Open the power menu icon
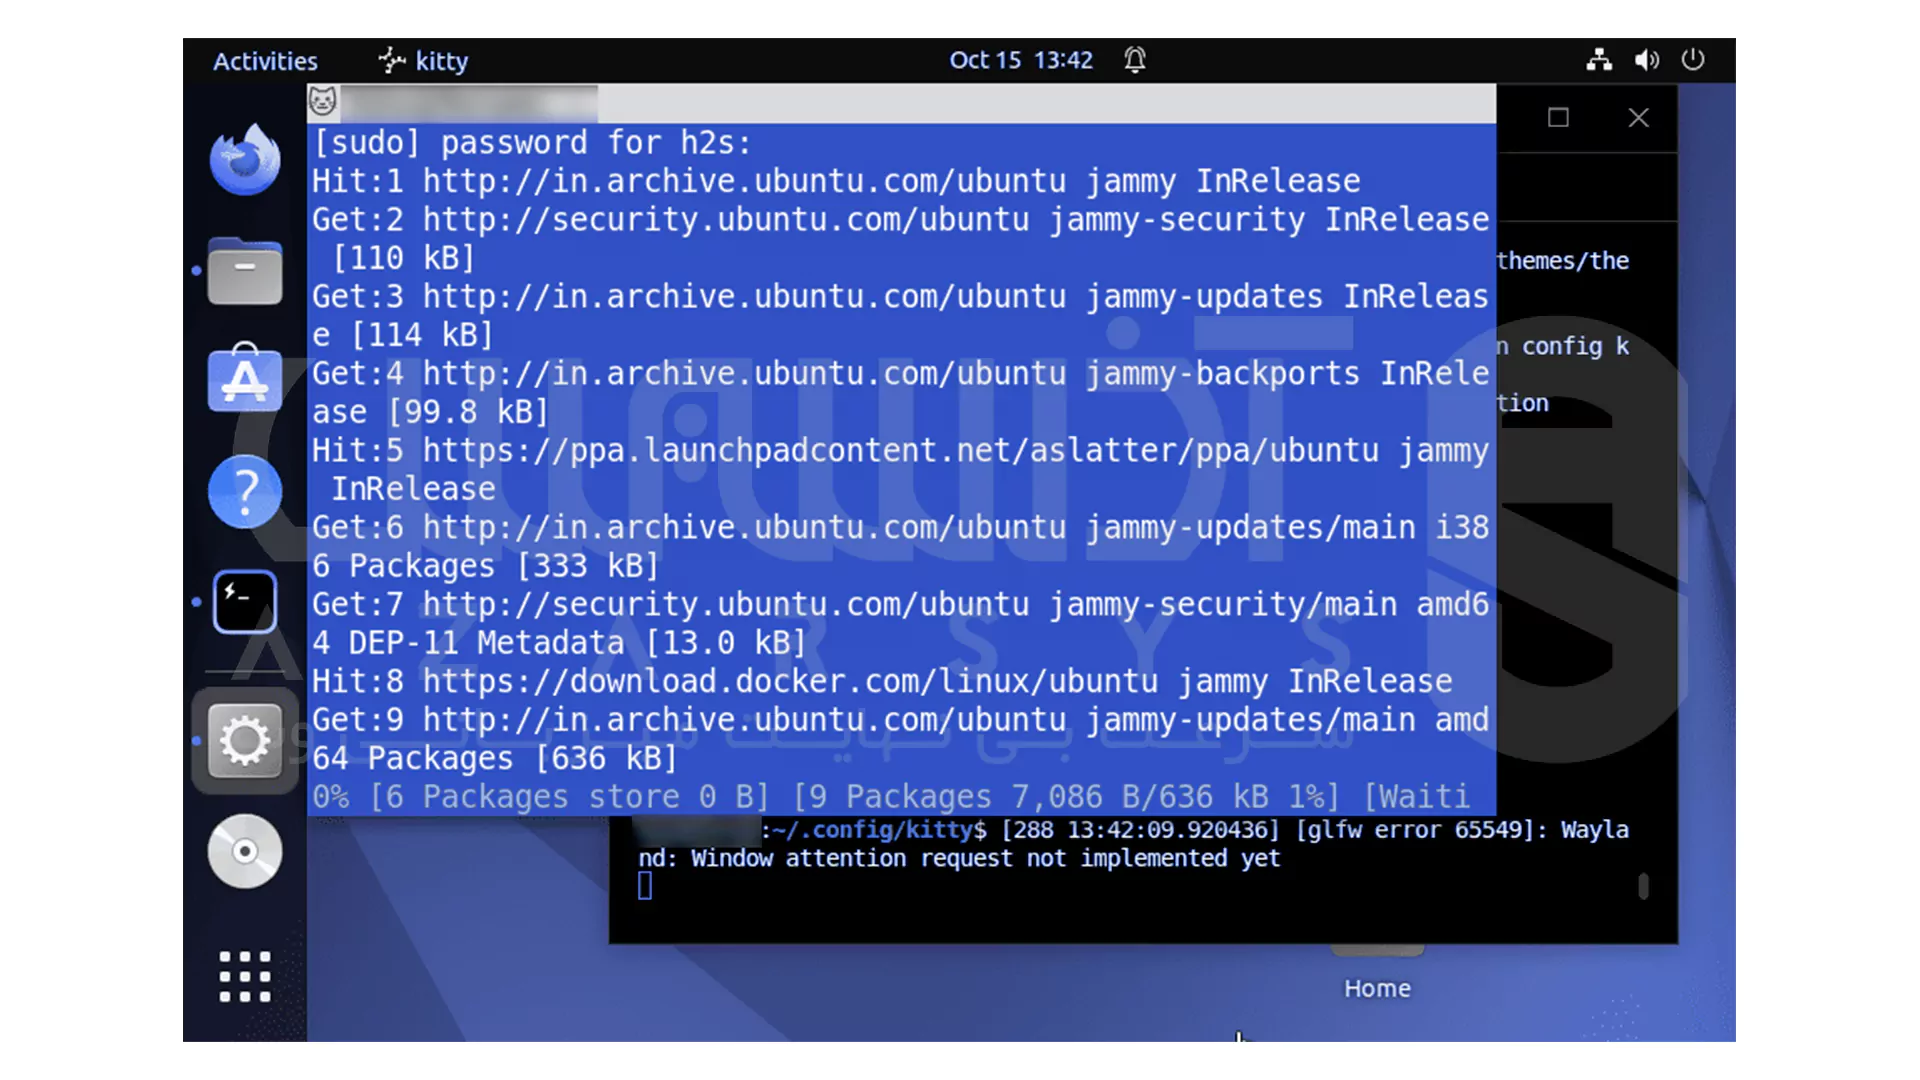Viewport: 1920px width, 1080px height. point(1693,60)
